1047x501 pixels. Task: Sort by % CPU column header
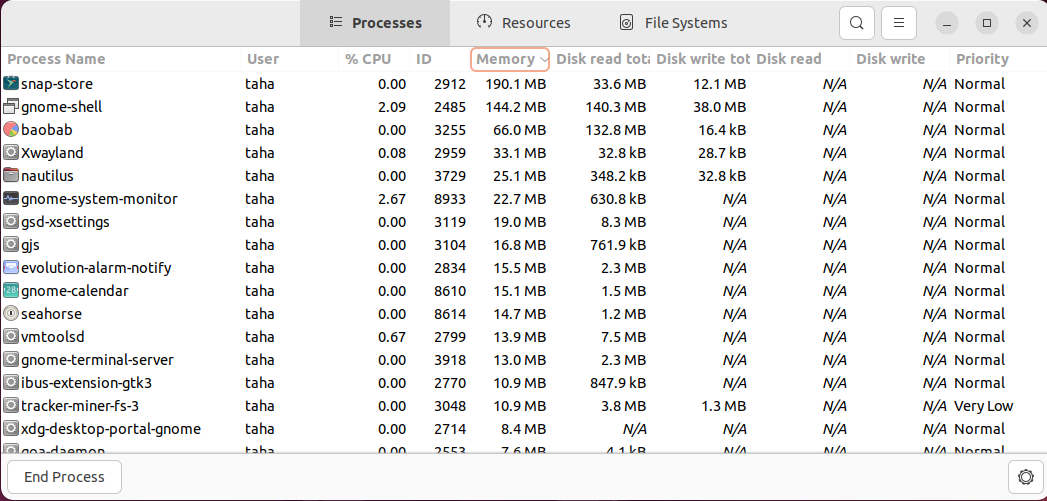tap(374, 59)
